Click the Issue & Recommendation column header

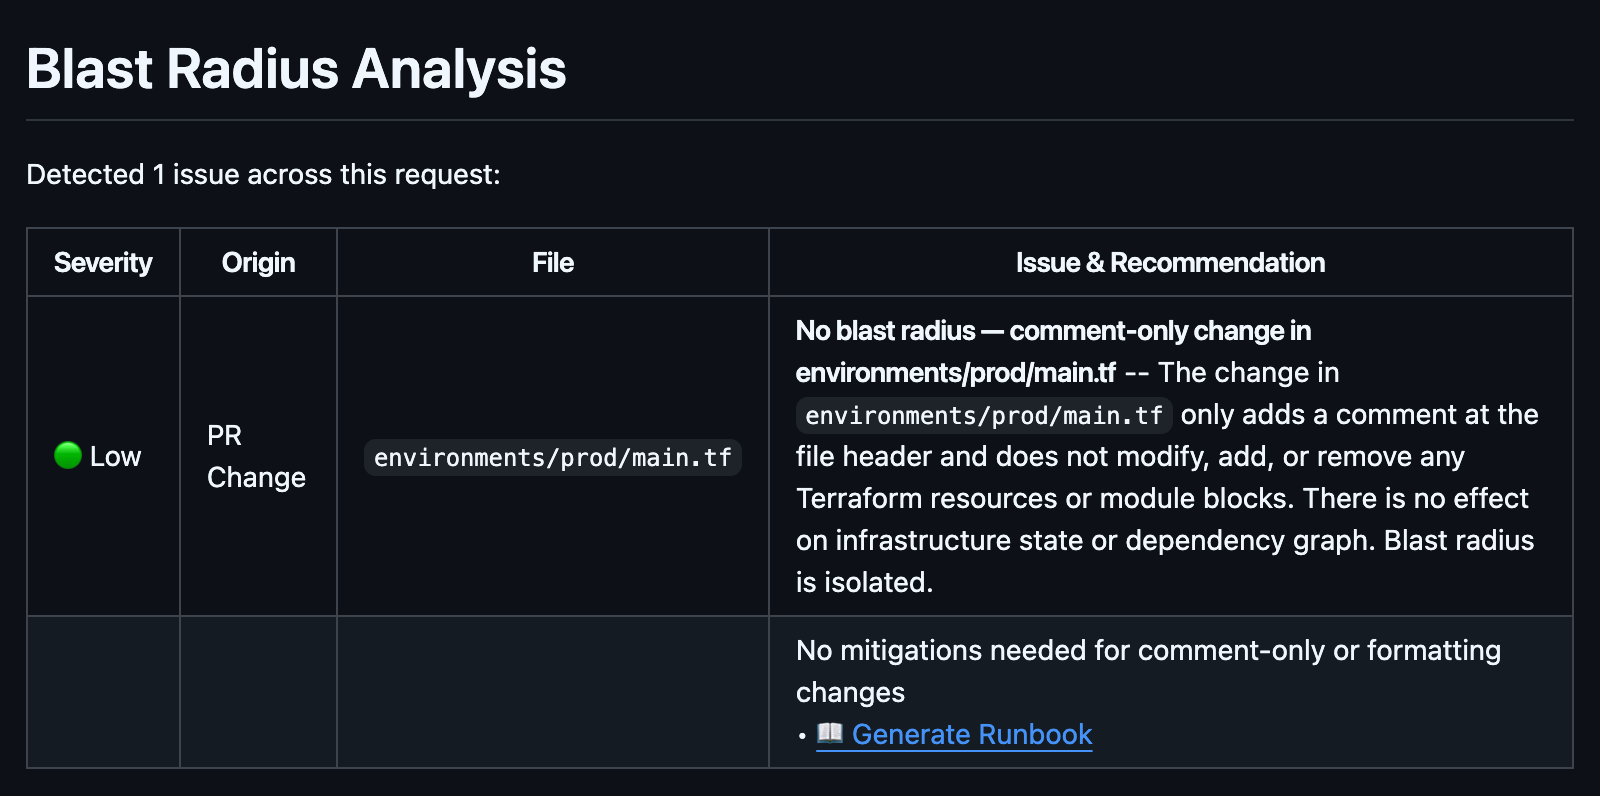(x=1170, y=263)
